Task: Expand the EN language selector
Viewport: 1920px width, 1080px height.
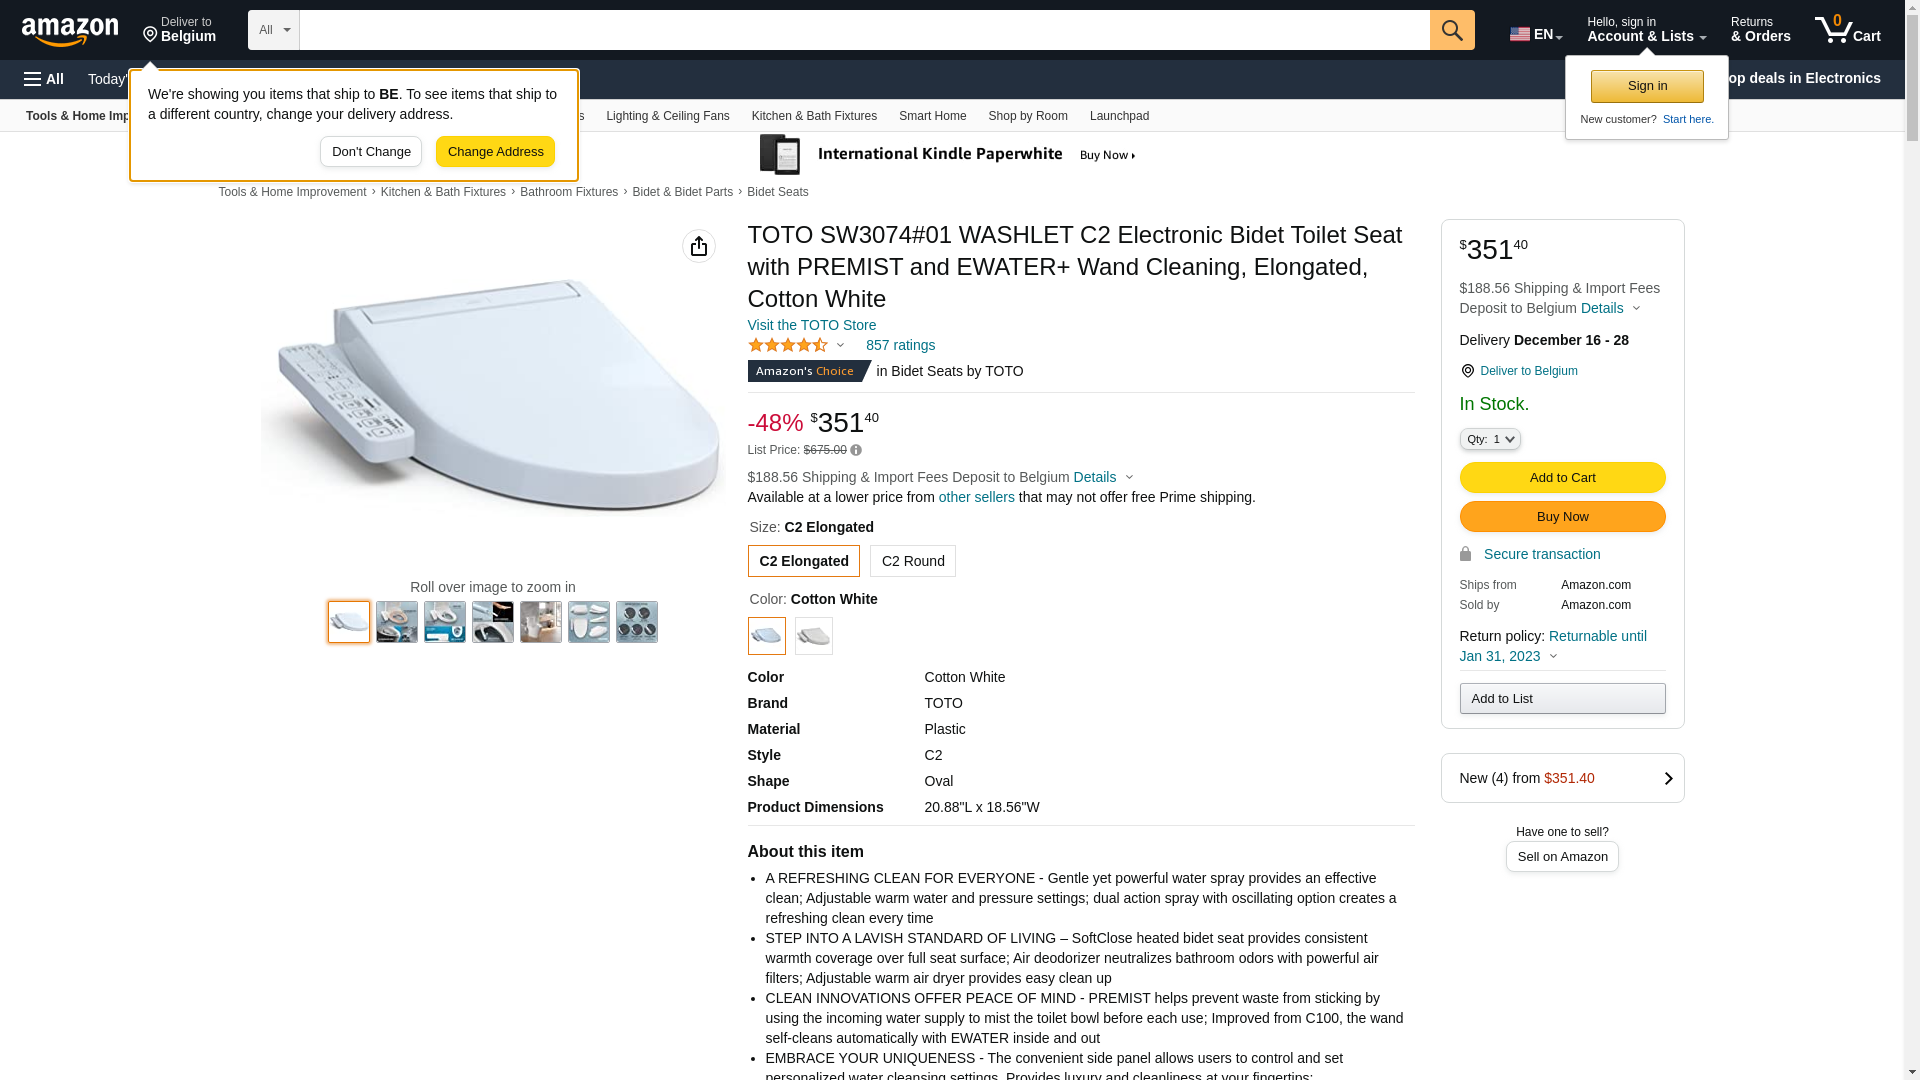Action: (1535, 34)
